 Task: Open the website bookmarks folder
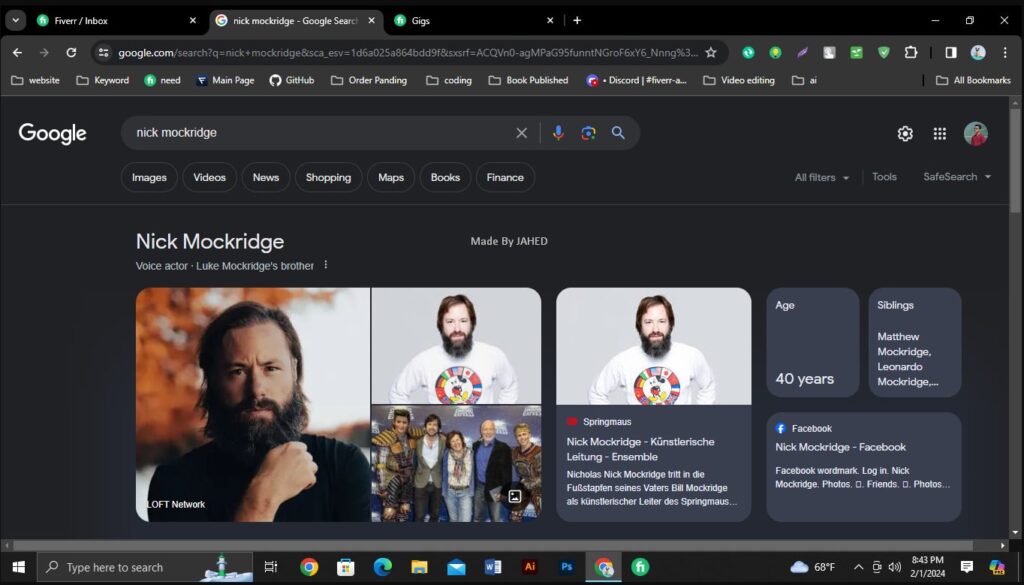click(x=35, y=80)
